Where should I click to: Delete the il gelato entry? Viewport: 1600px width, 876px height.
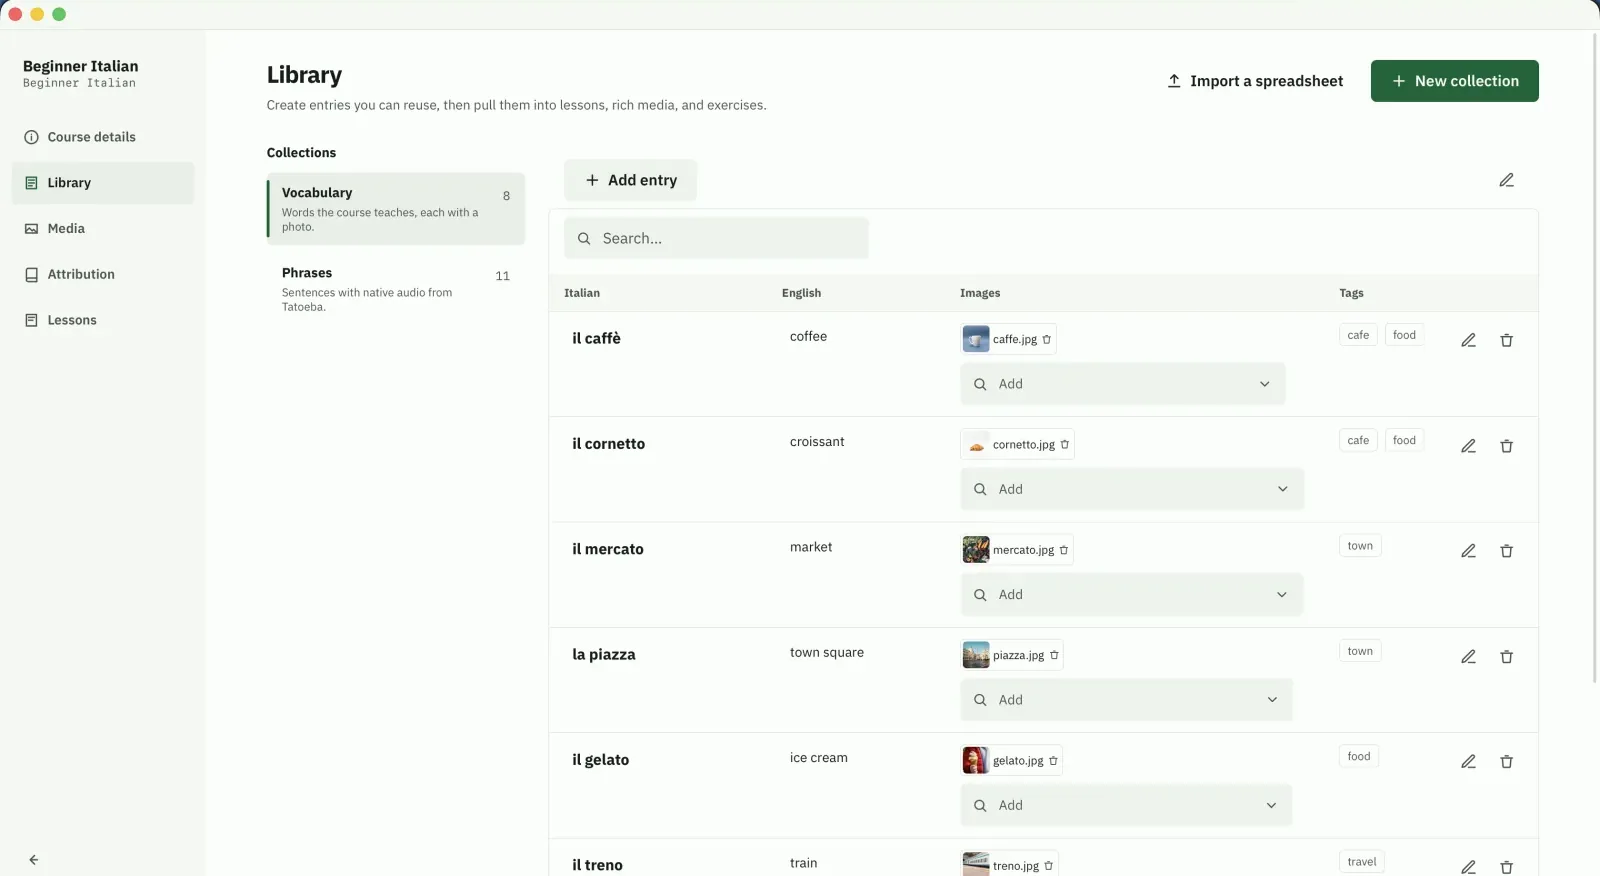pos(1506,762)
